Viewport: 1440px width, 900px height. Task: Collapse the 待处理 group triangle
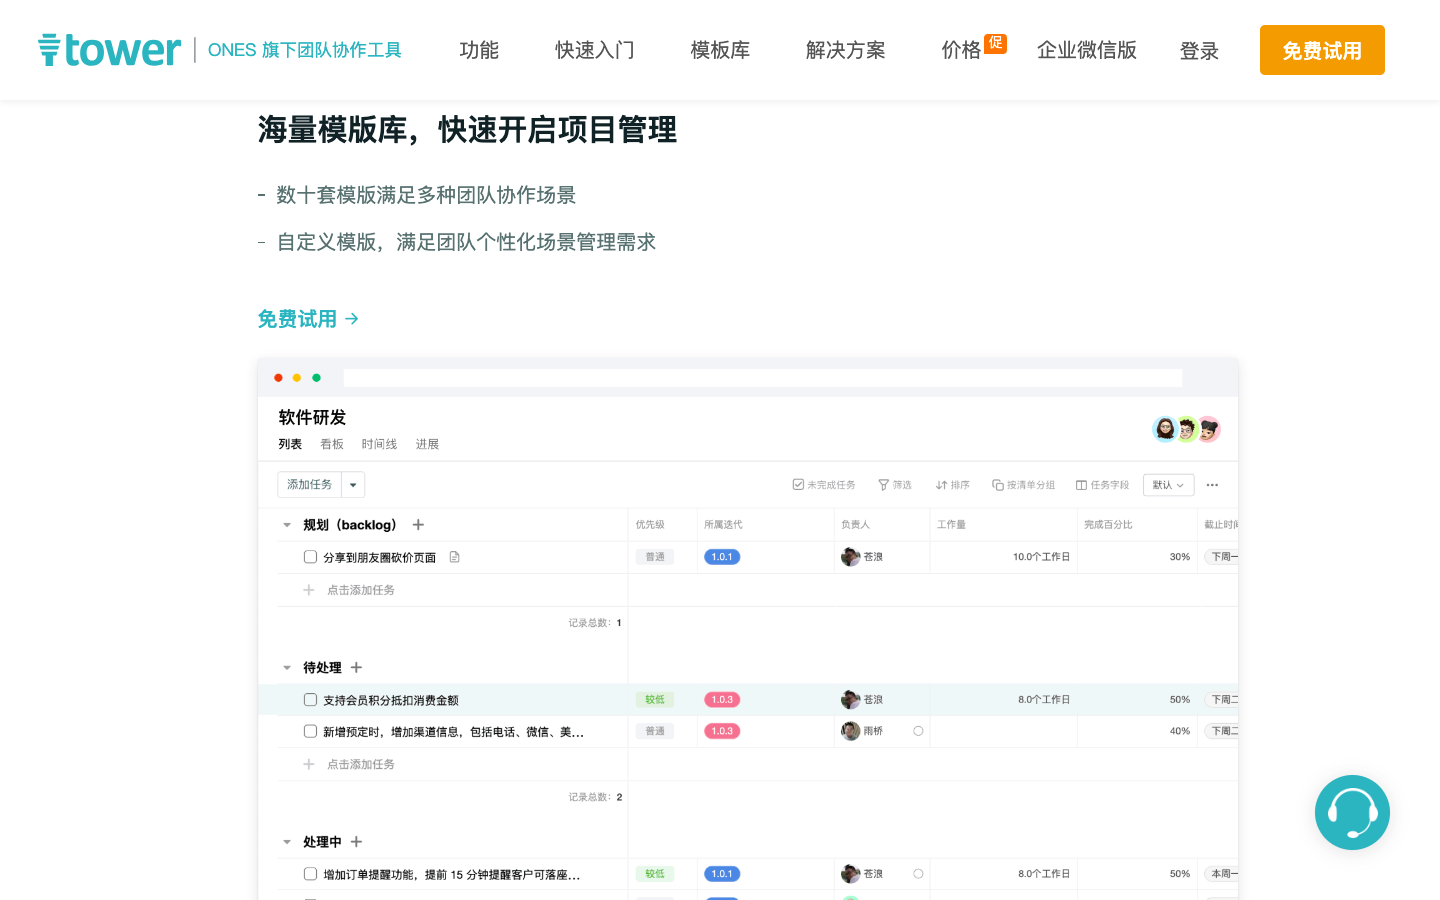coord(287,668)
